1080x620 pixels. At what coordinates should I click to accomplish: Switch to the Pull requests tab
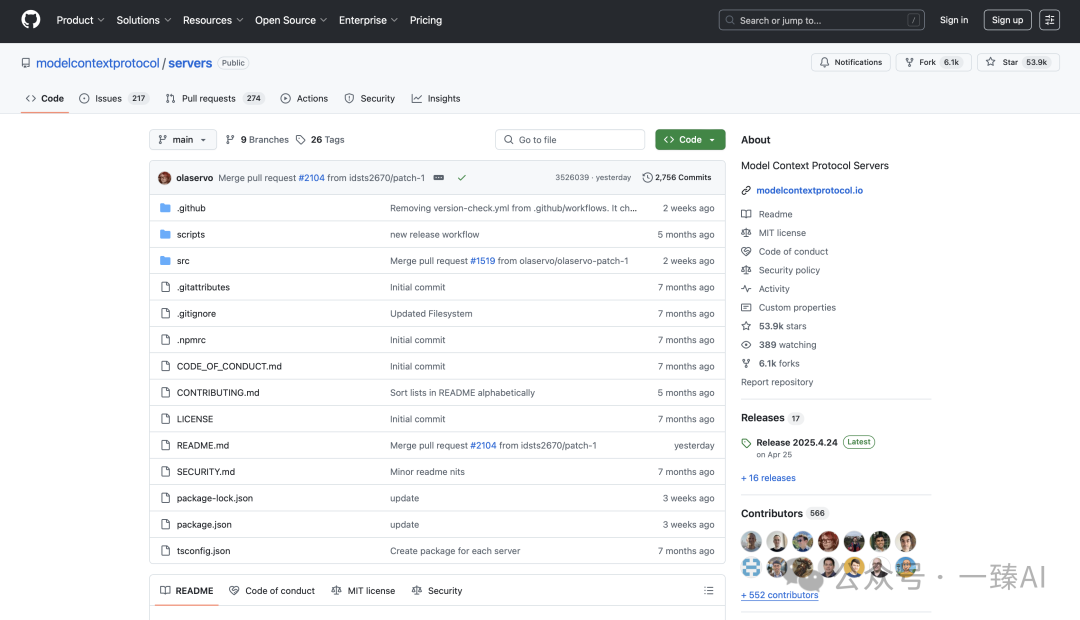coord(214,99)
